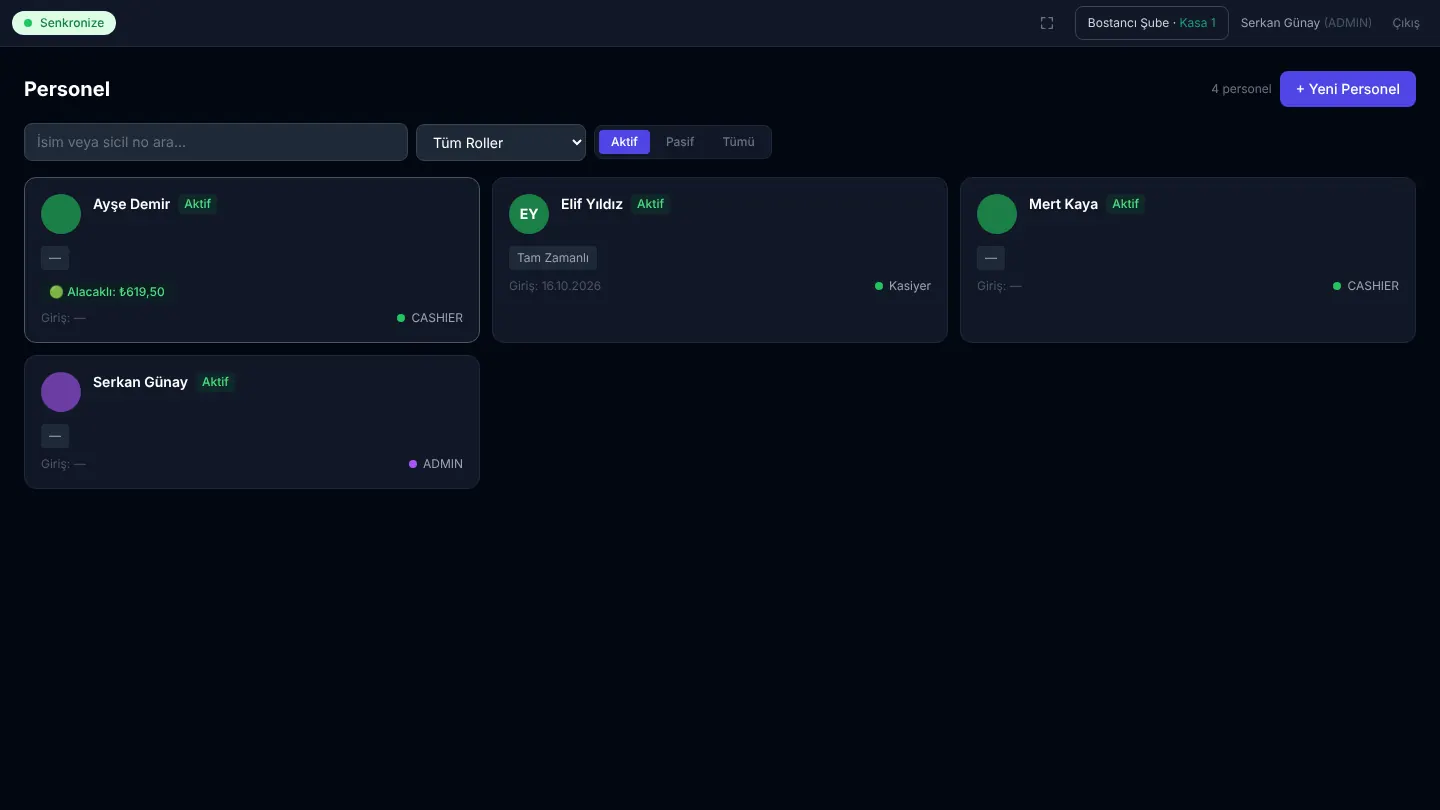Click Mert Kaya's green avatar
This screenshot has width=1440, height=810.
point(997,214)
